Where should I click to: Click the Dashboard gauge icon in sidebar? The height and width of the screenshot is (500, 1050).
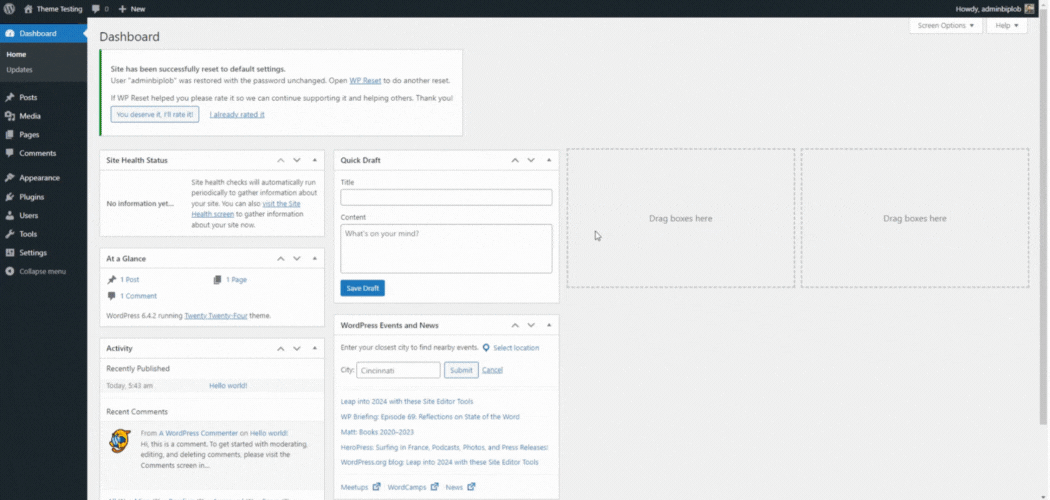click(10, 33)
